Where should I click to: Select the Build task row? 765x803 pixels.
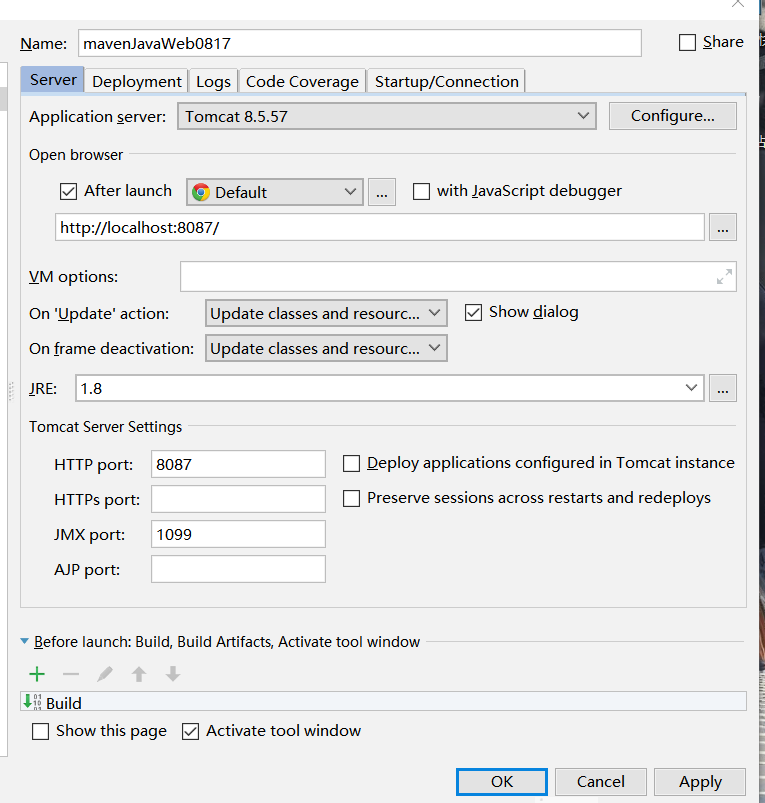click(383, 701)
